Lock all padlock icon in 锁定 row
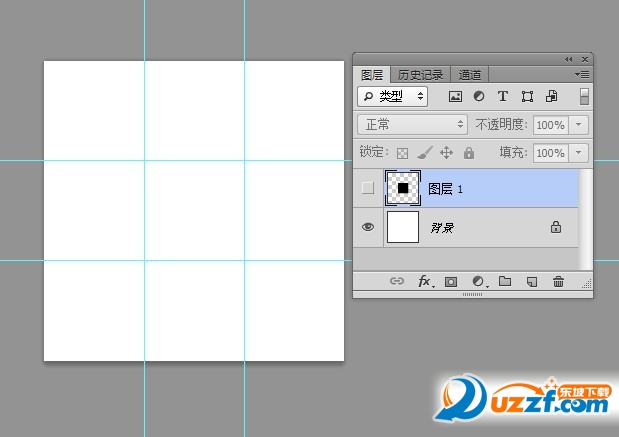 click(469, 153)
